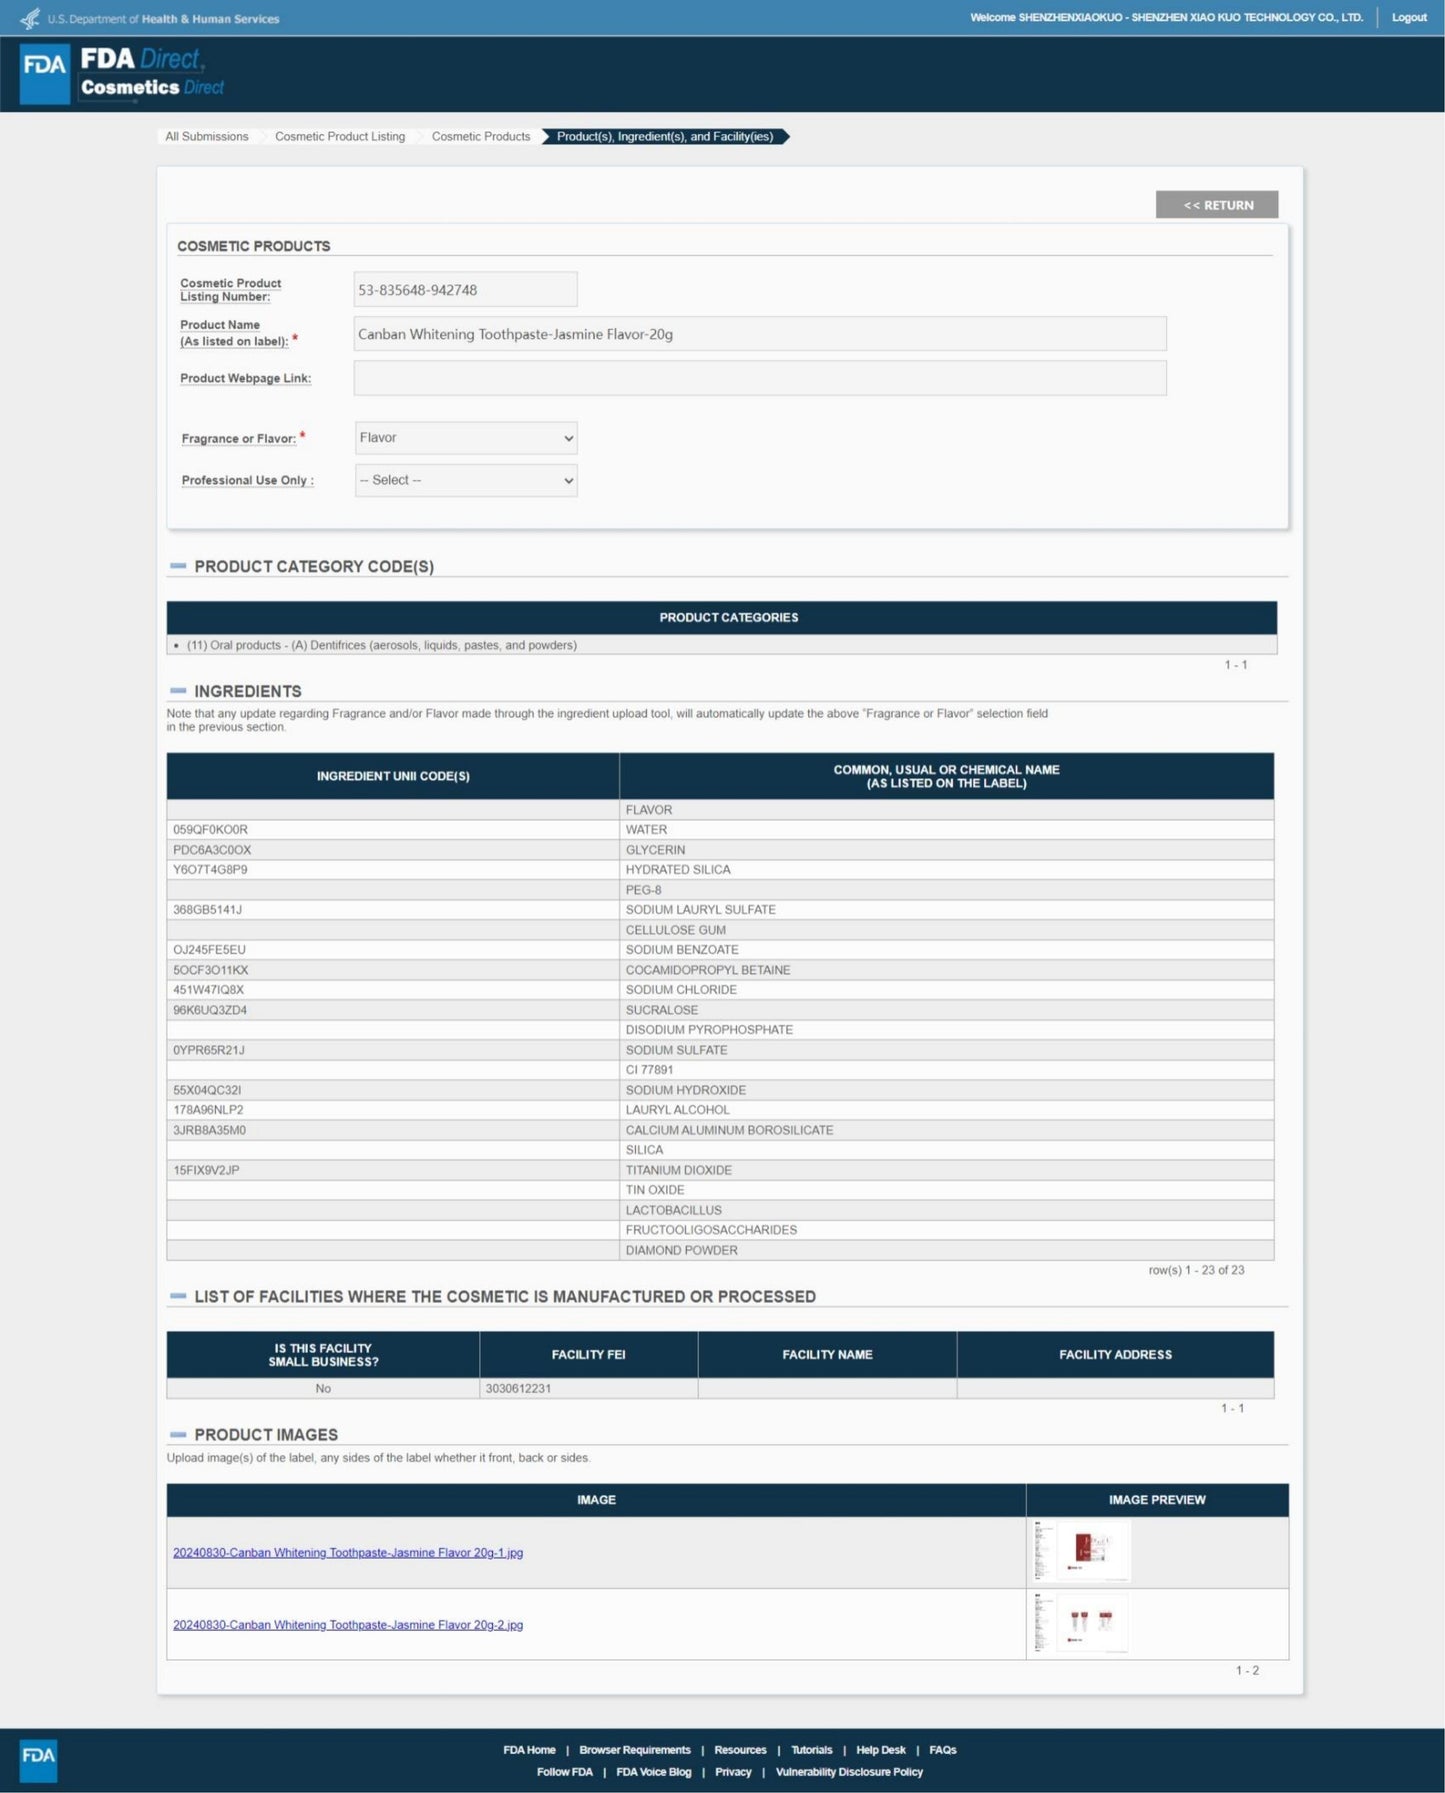Open Jasmine Flavor 20g-1.jpg image link

pos(348,1553)
